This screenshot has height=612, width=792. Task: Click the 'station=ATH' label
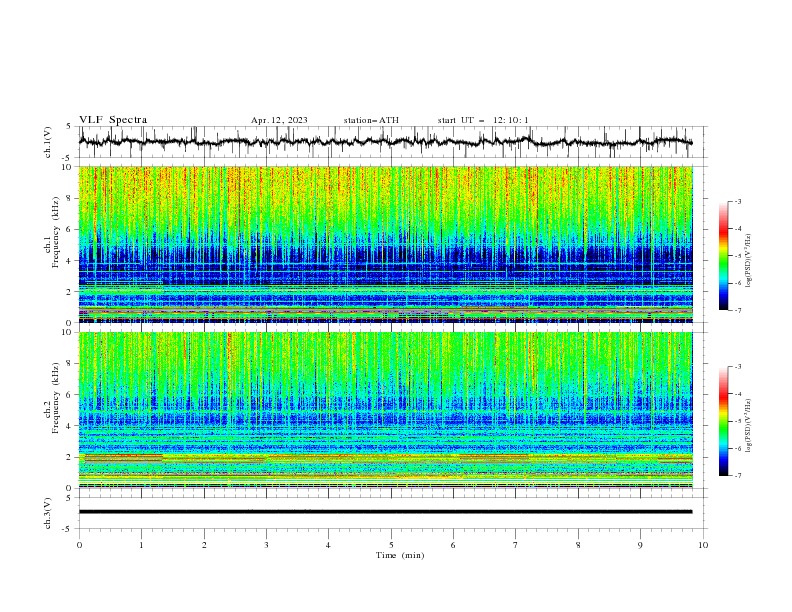(x=371, y=120)
